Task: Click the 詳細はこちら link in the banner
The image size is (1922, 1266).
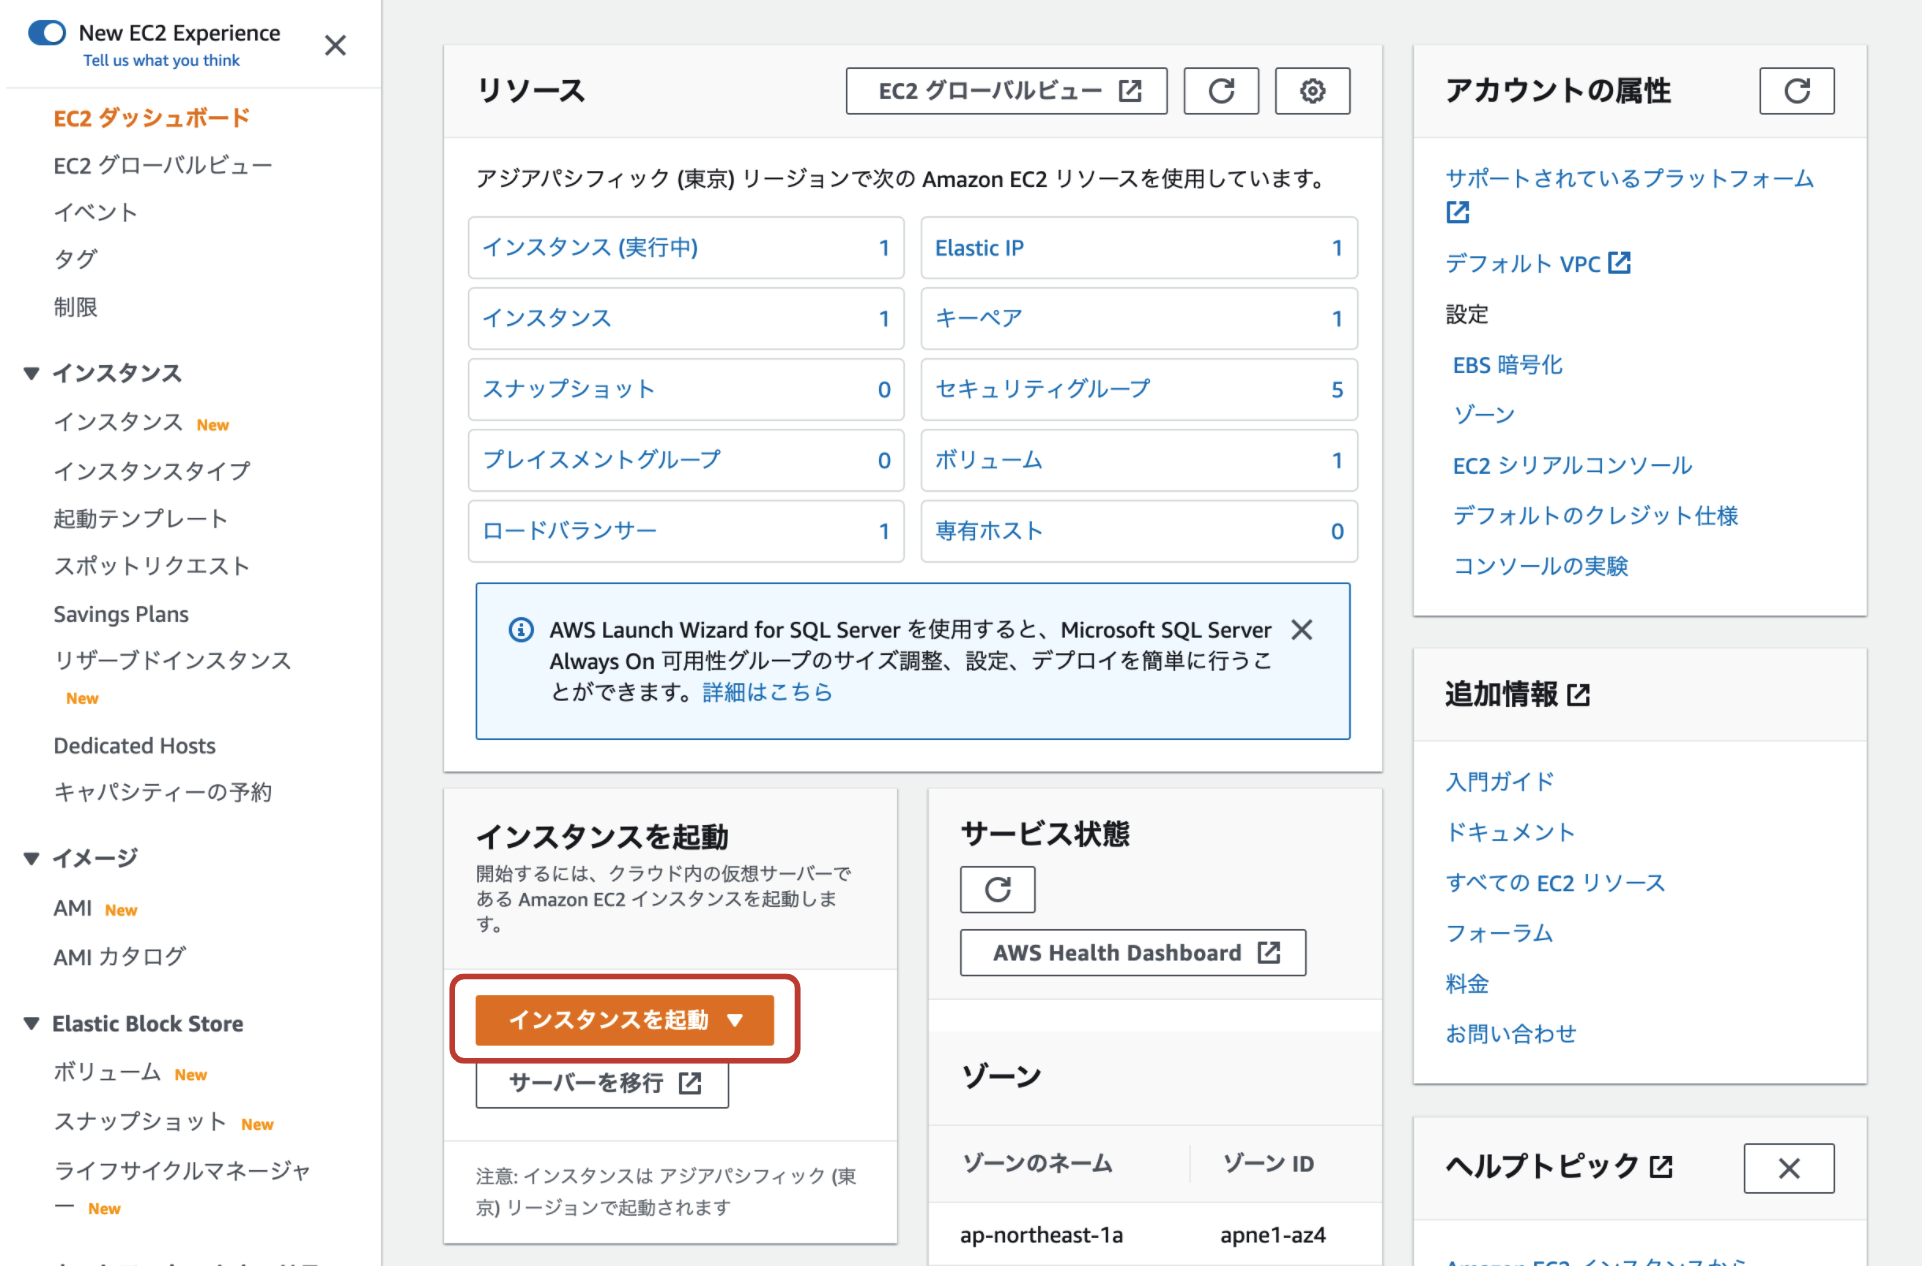Action: pos(767,691)
